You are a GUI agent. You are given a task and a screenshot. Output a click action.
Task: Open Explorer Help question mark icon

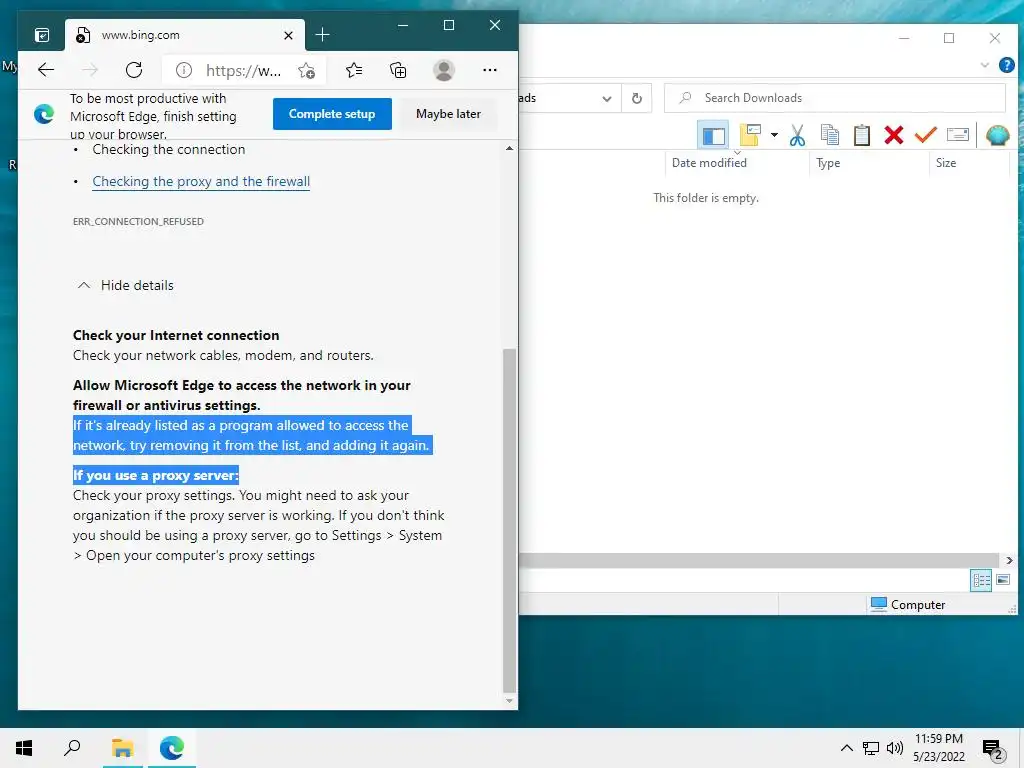click(1006, 65)
